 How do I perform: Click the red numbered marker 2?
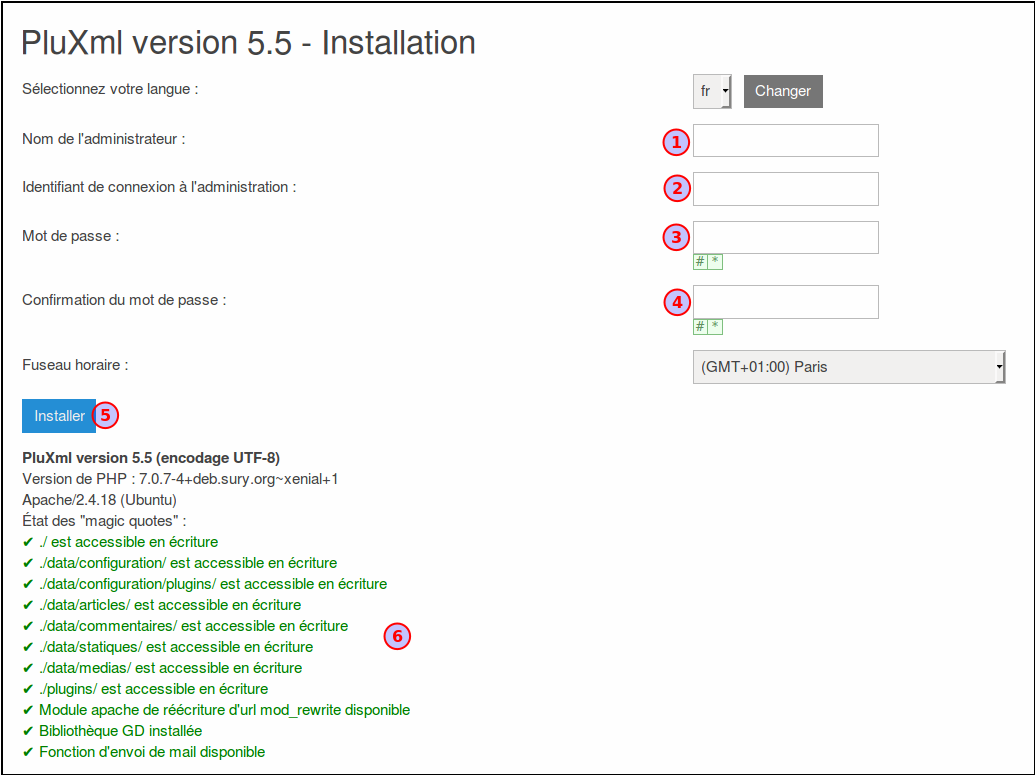677,187
